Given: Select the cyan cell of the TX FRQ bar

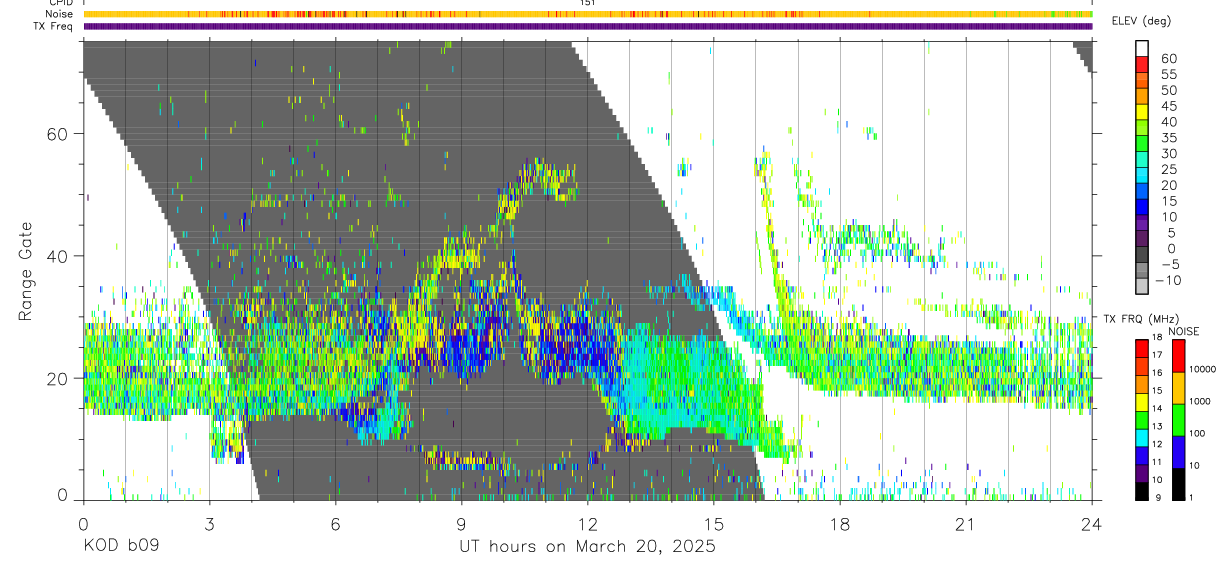Looking at the screenshot, I should [1142, 437].
